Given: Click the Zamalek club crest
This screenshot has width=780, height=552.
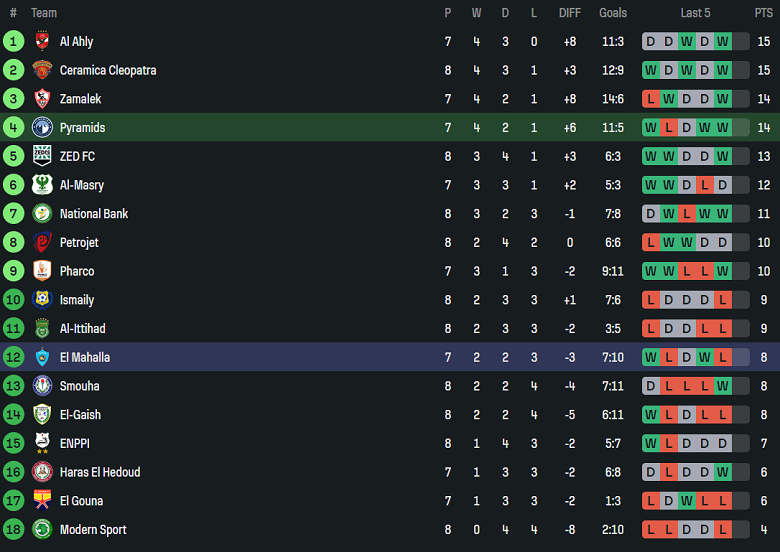Looking at the screenshot, I should 42,99.
